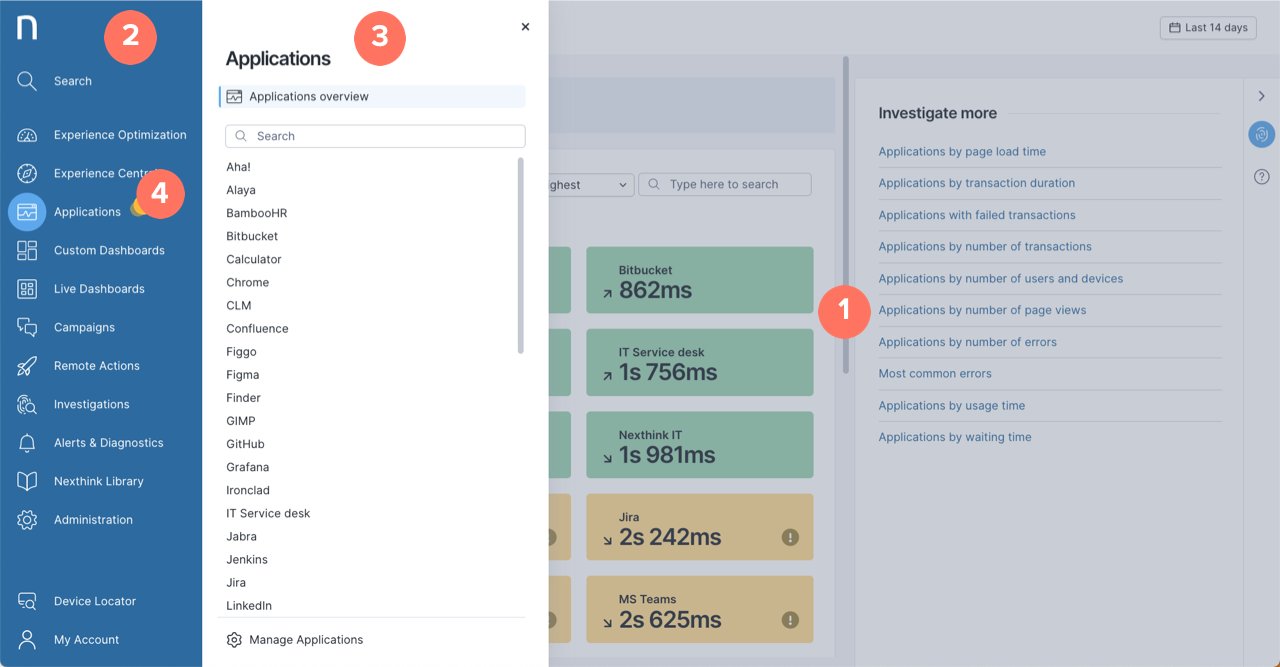1280x667 pixels.
Task: Click the Administration gear icon
Action: (x=27, y=520)
